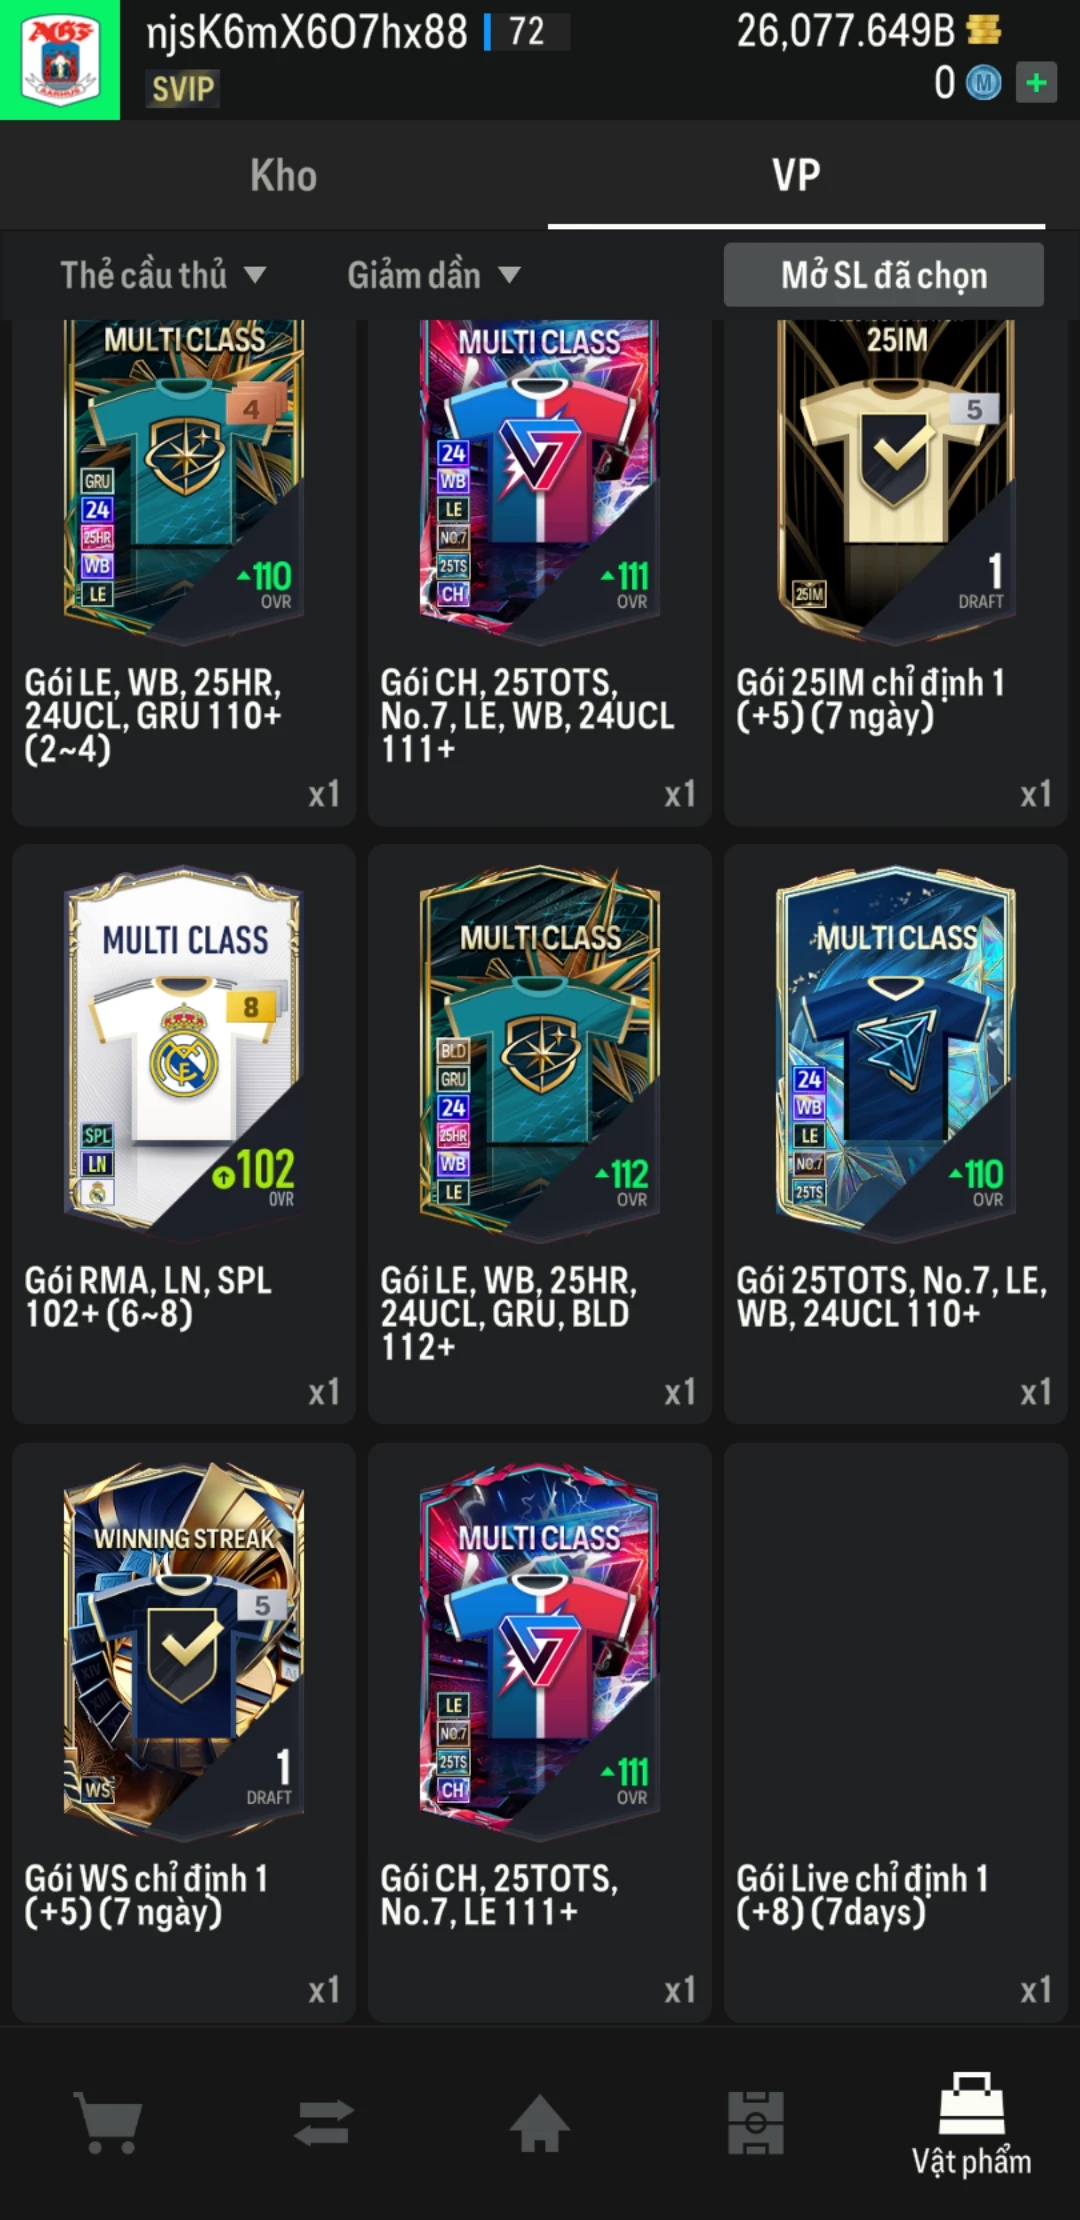Open the shopping cart store icon
1080x2220 pixels.
coord(108,2122)
